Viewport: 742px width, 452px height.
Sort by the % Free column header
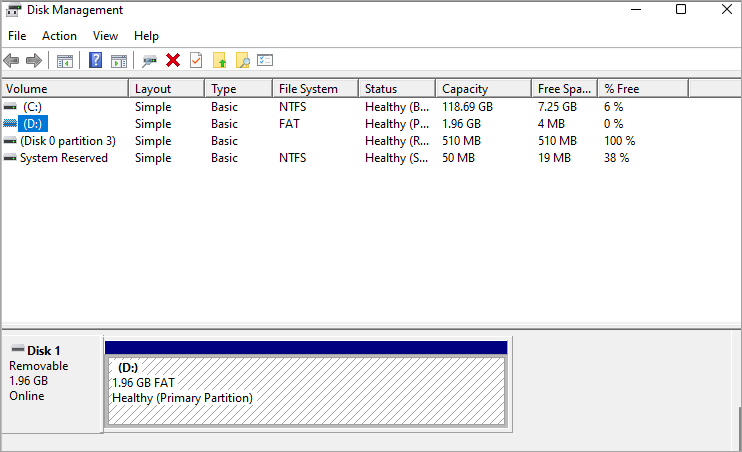coord(643,89)
